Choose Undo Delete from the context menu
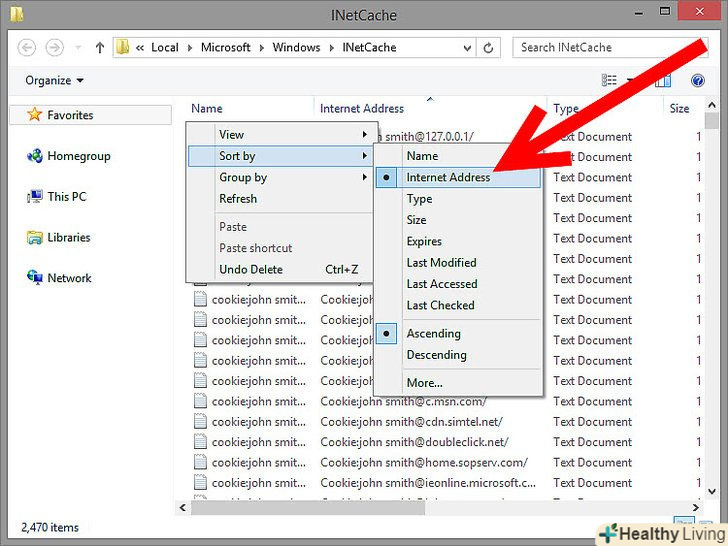The image size is (728, 546). (251, 270)
